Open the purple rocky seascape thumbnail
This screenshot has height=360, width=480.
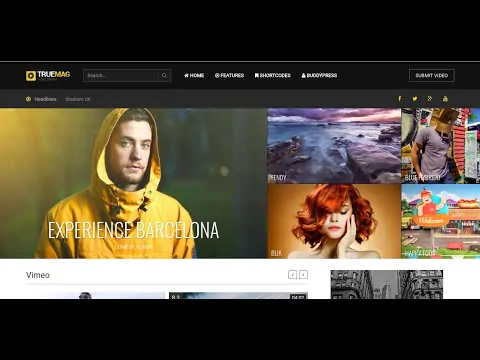click(334, 146)
